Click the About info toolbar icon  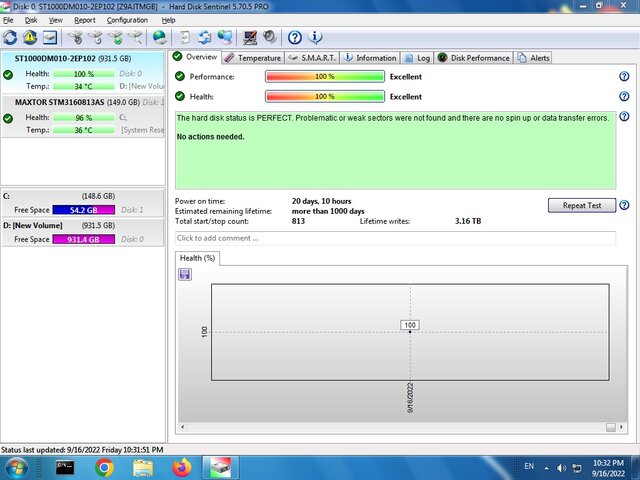316,37
